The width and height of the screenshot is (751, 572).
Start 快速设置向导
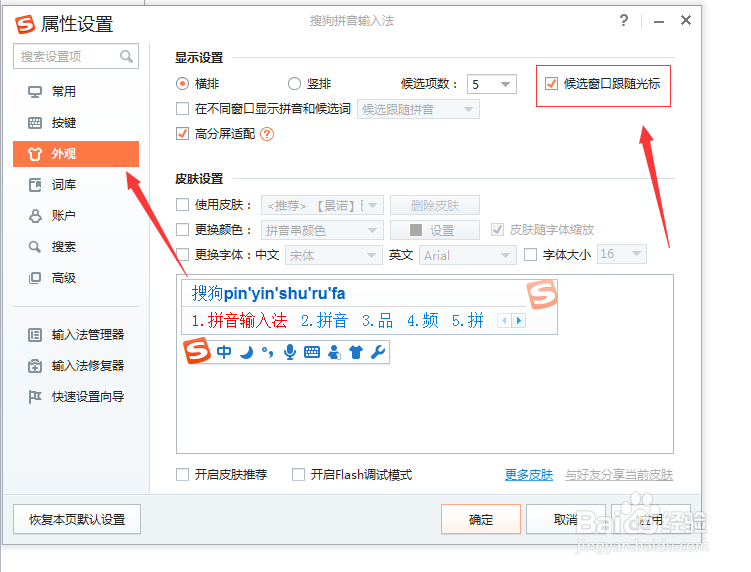pos(76,397)
